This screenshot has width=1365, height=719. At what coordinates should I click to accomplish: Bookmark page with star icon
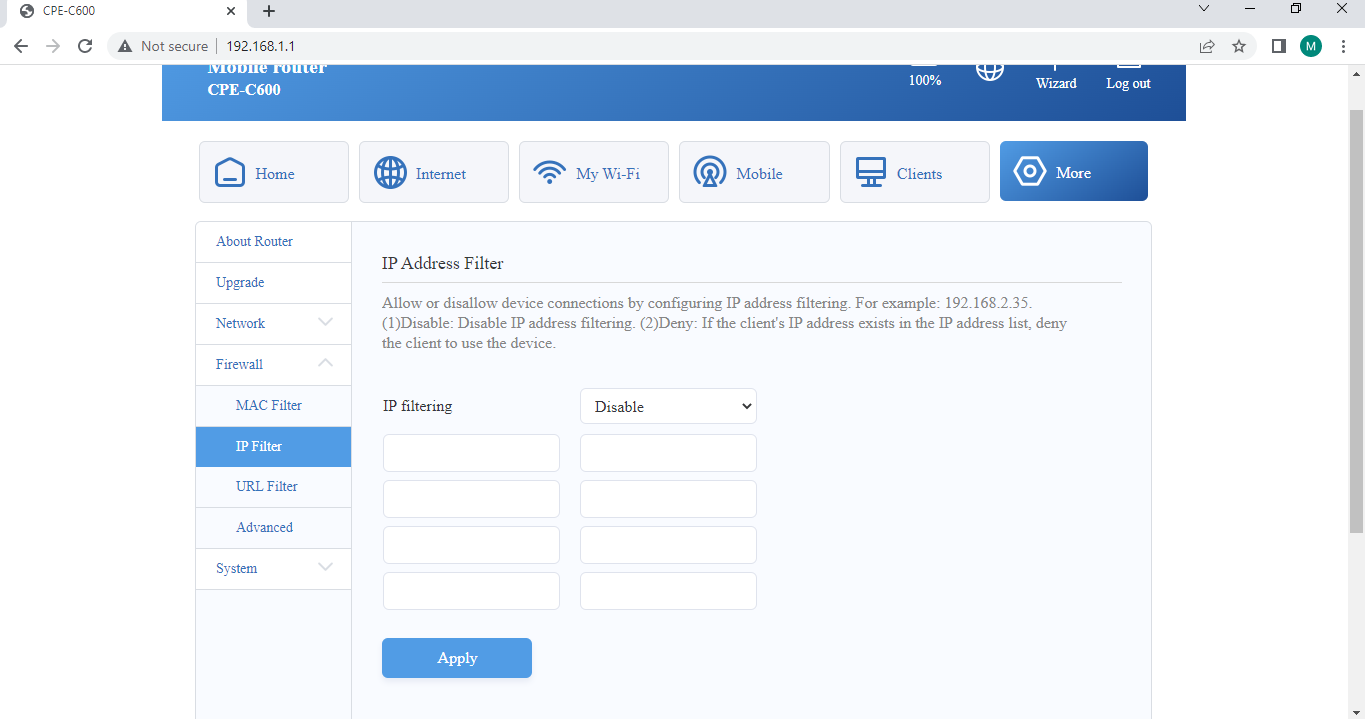(1239, 46)
